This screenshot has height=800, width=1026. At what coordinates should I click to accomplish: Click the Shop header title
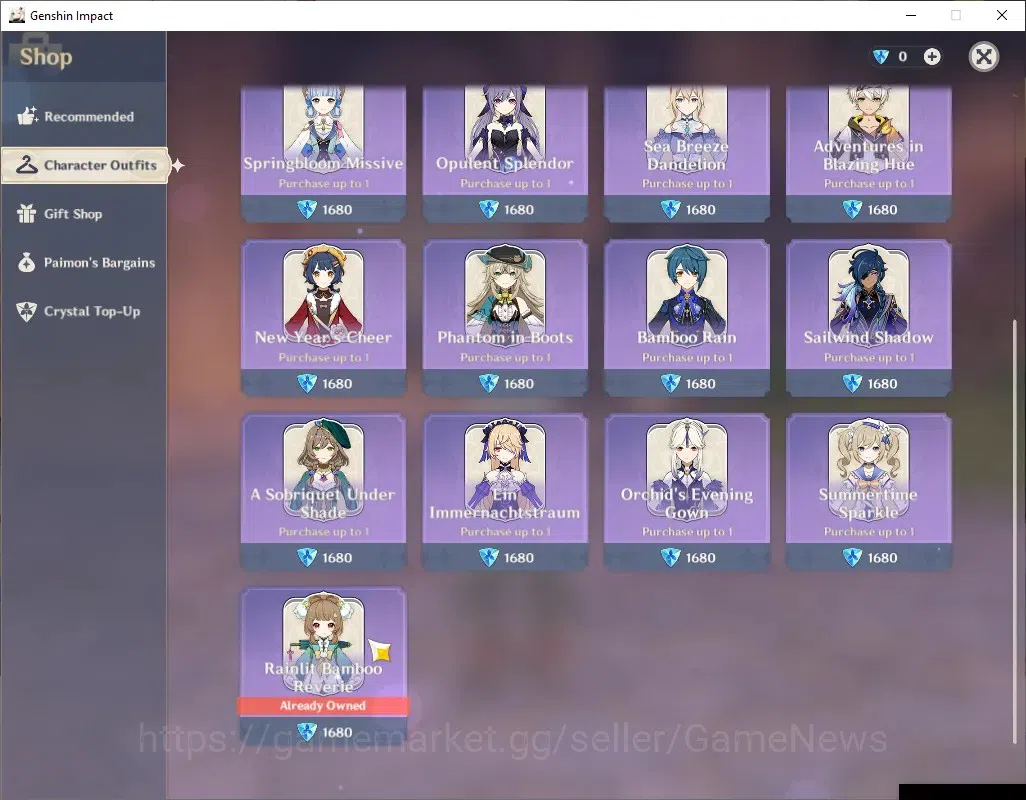(46, 57)
